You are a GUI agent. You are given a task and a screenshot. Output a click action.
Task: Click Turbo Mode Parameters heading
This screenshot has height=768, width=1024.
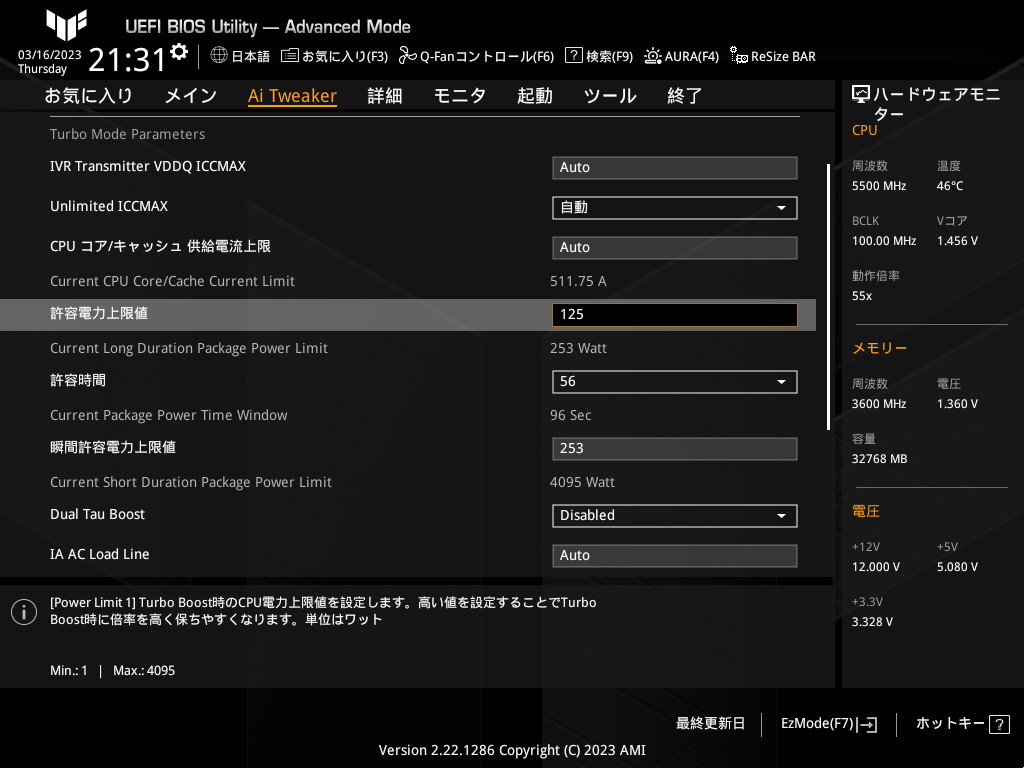point(127,135)
